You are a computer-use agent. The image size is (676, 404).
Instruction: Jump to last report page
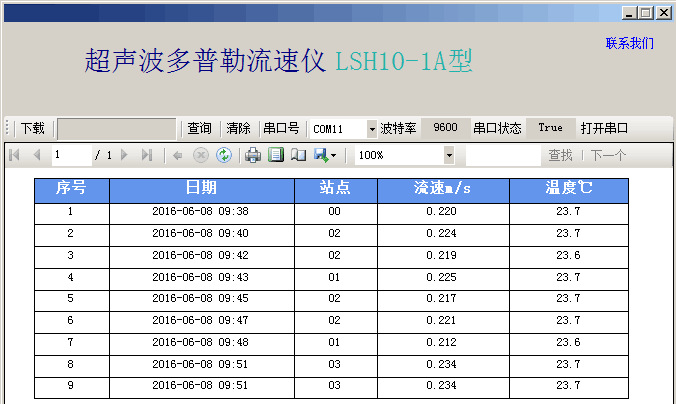147,155
